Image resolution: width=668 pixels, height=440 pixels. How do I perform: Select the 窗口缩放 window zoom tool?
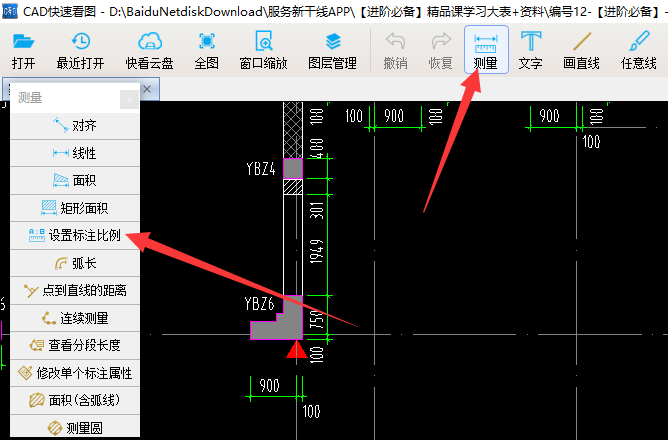tap(263, 50)
